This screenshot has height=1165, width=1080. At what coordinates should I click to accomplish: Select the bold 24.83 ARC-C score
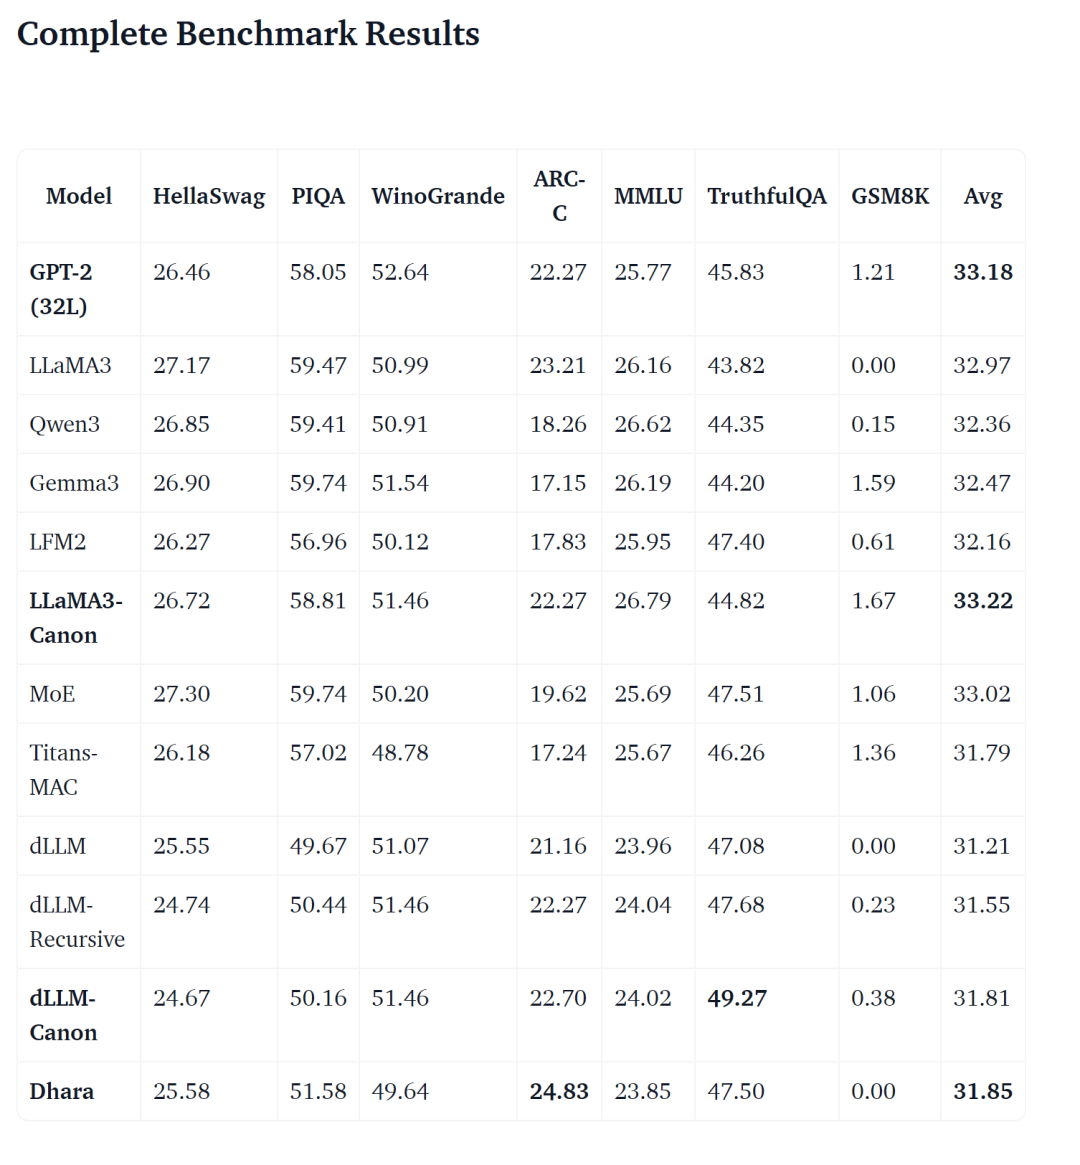(x=559, y=1091)
